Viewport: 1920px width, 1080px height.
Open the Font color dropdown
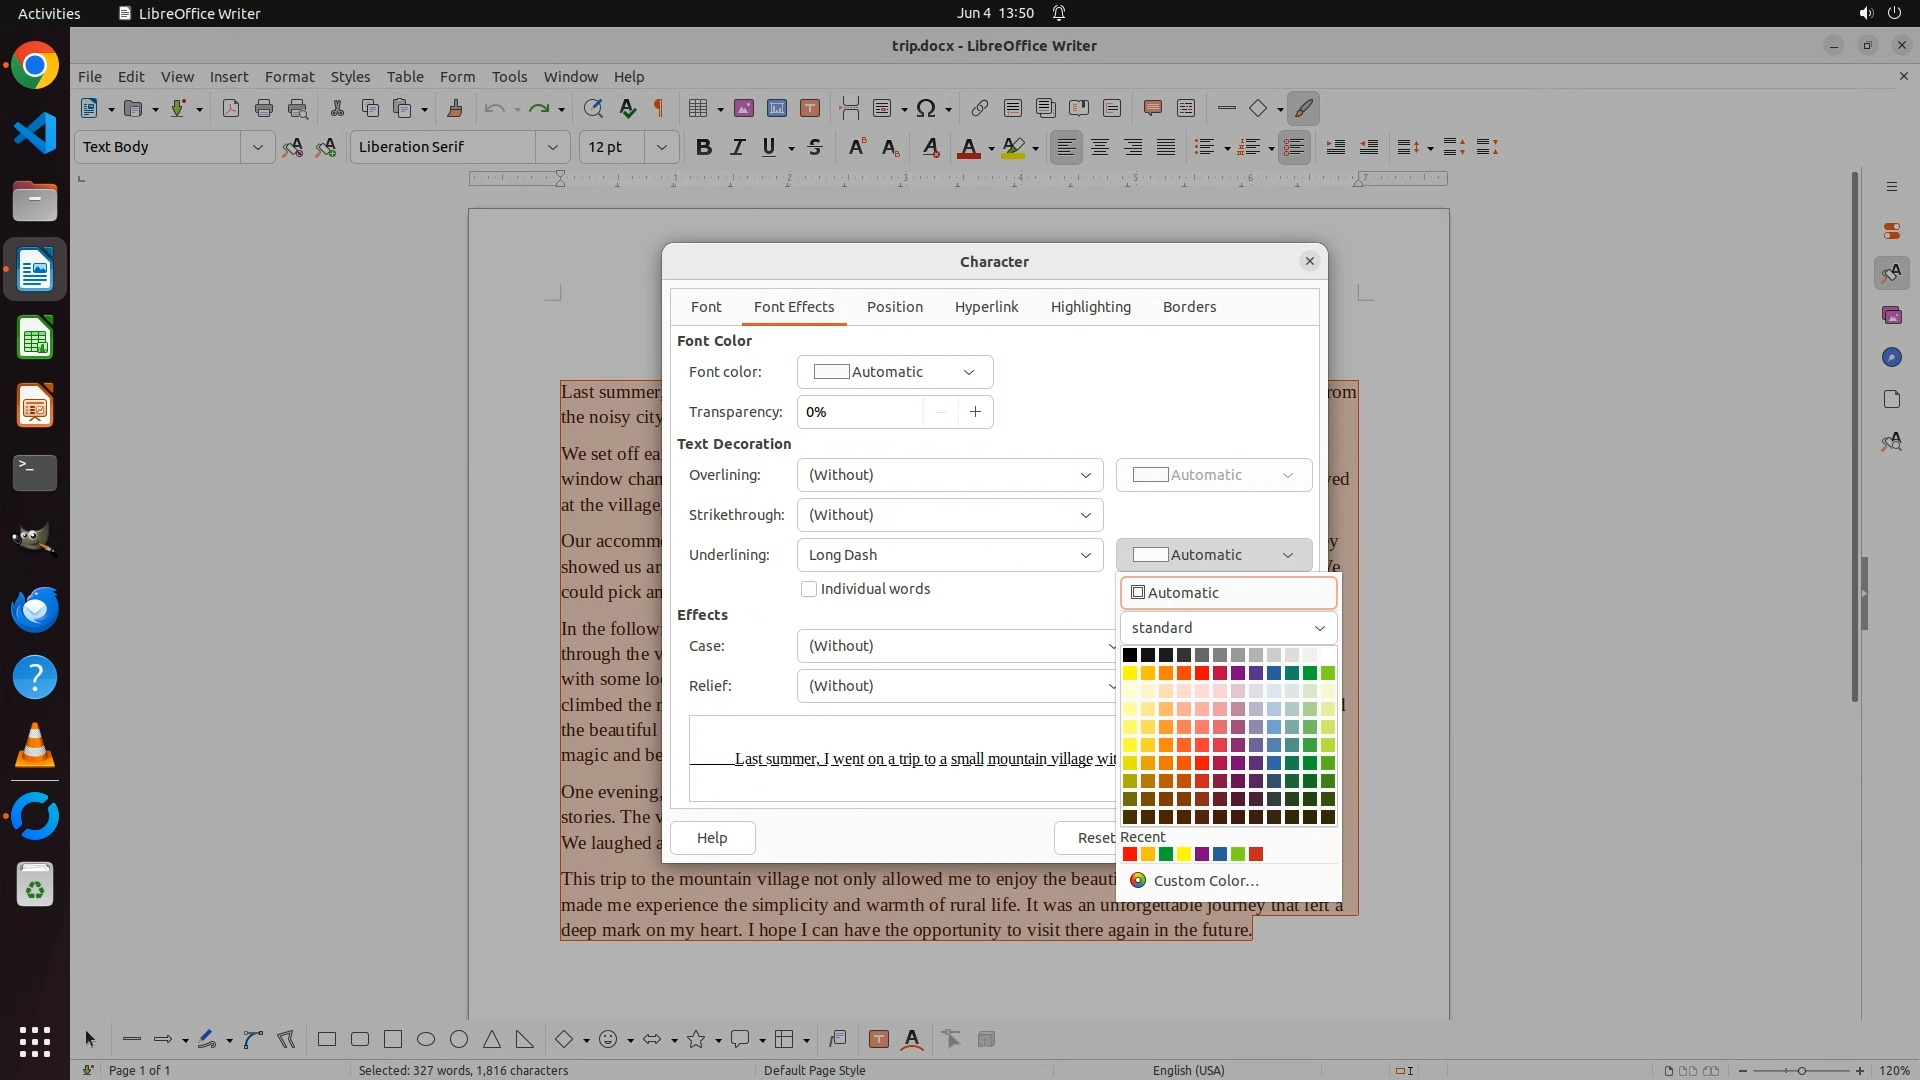pyautogui.click(x=894, y=372)
